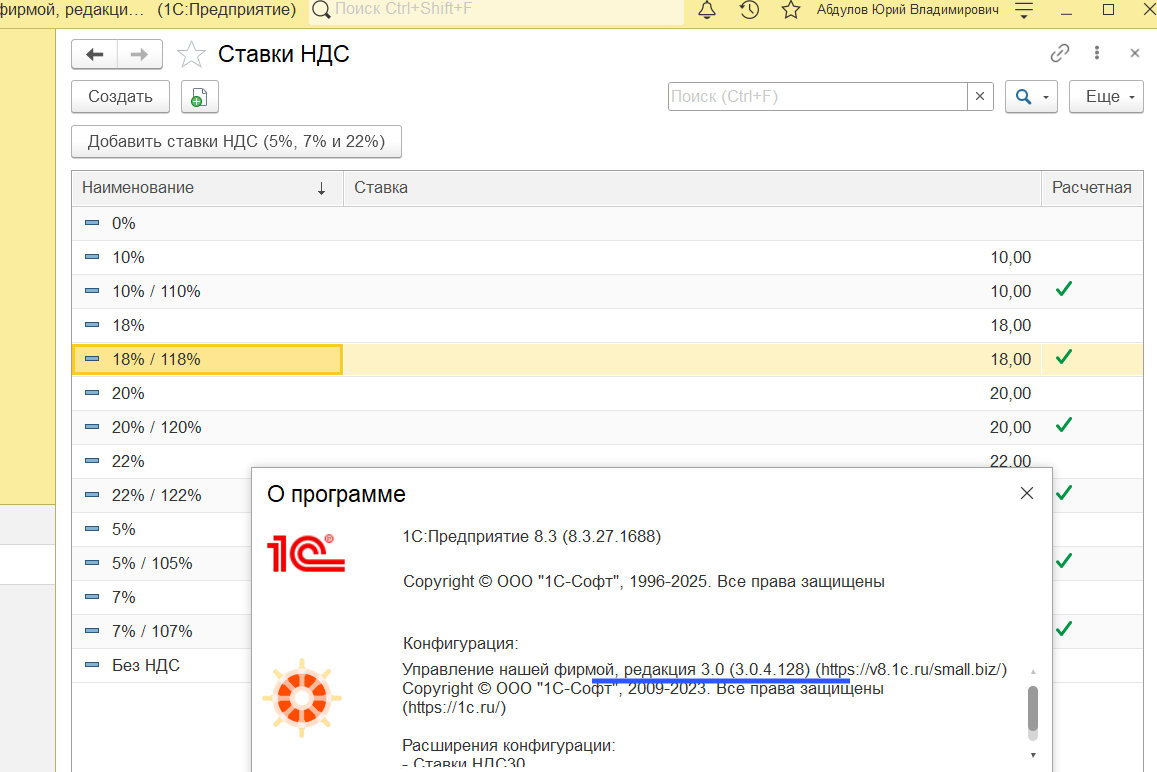The width and height of the screenshot is (1157, 772).
Task: Select the 0% rate row
Action: 607,223
